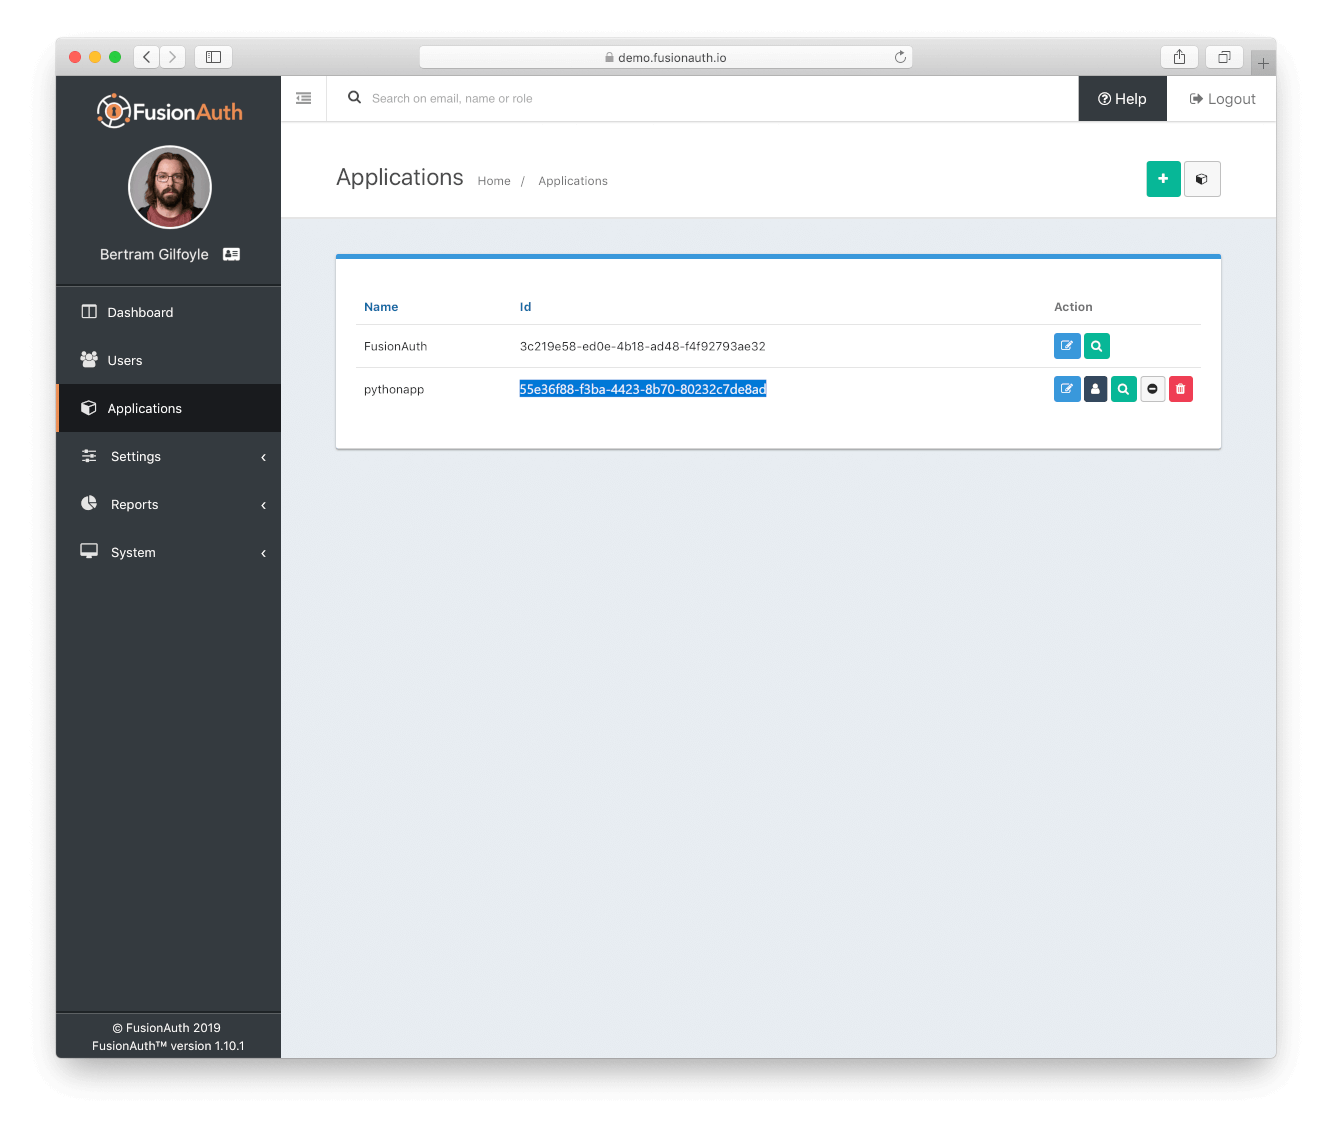Click the Applications cube icon in the sidebar

pos(89,407)
